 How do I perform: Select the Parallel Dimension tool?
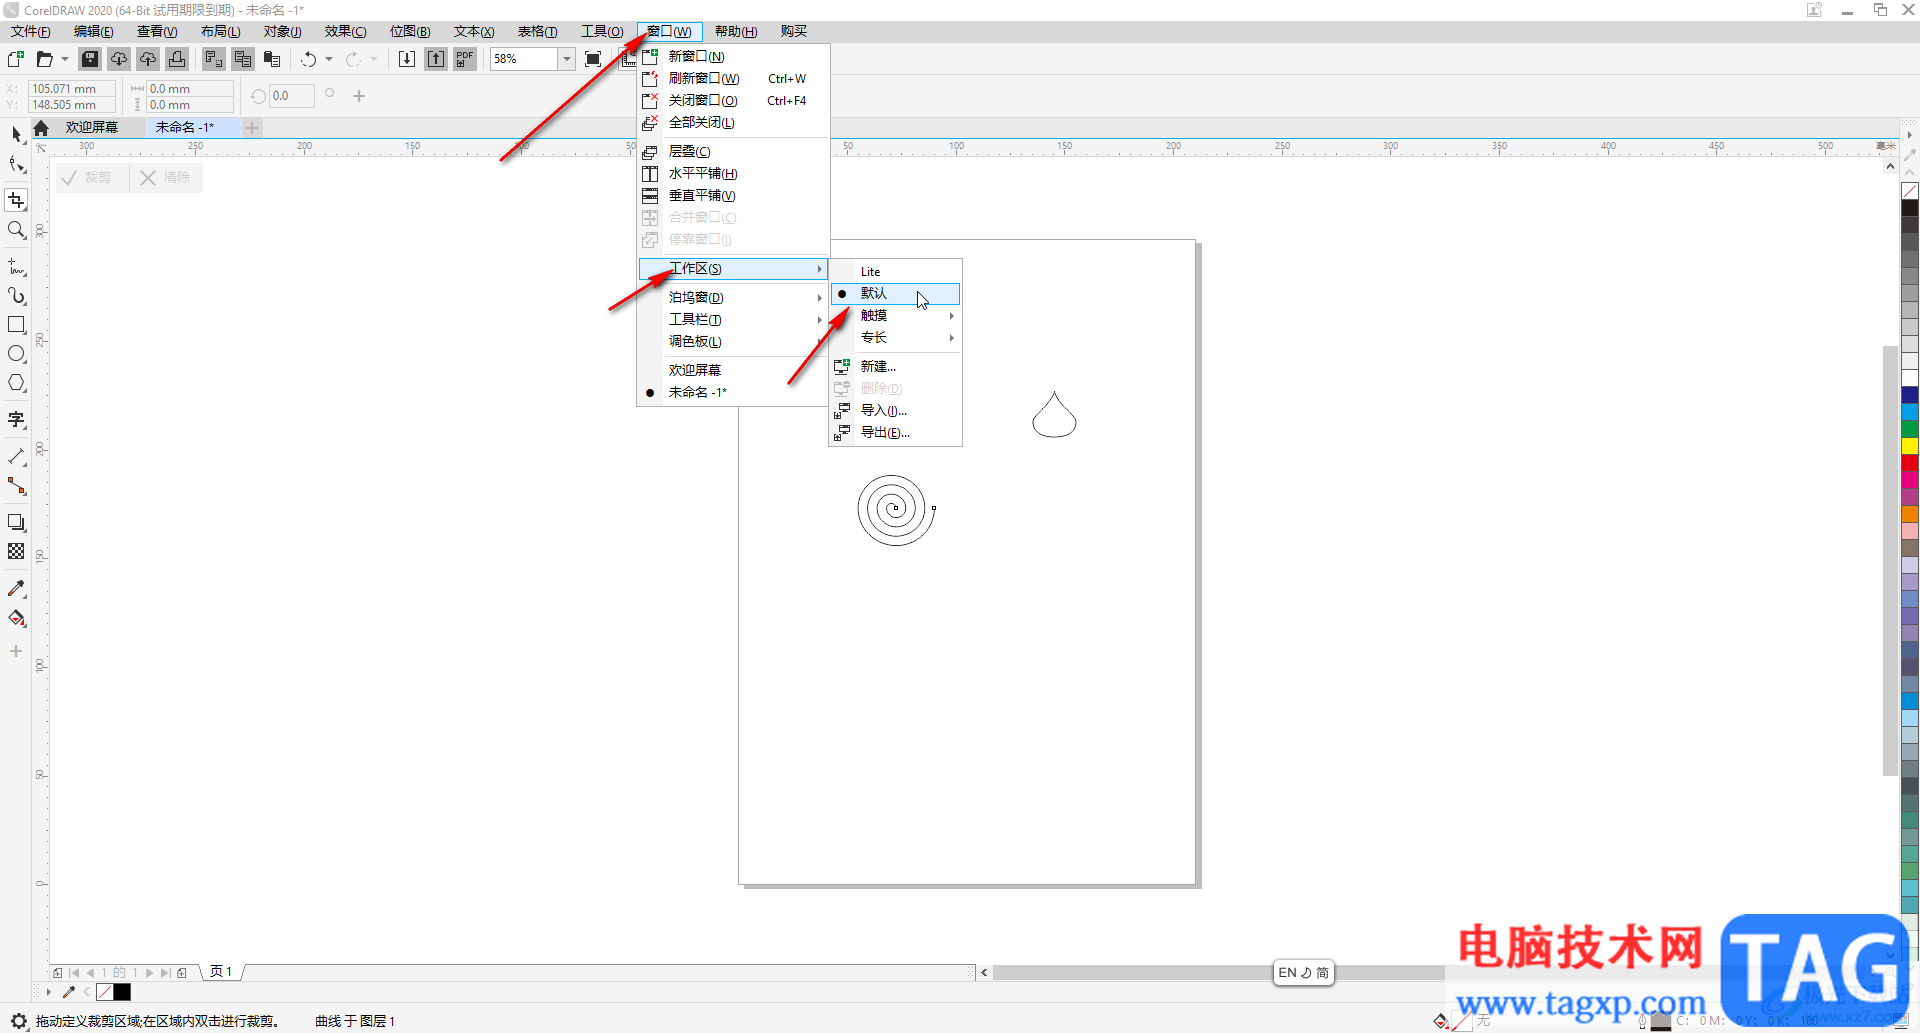pyautogui.click(x=16, y=457)
